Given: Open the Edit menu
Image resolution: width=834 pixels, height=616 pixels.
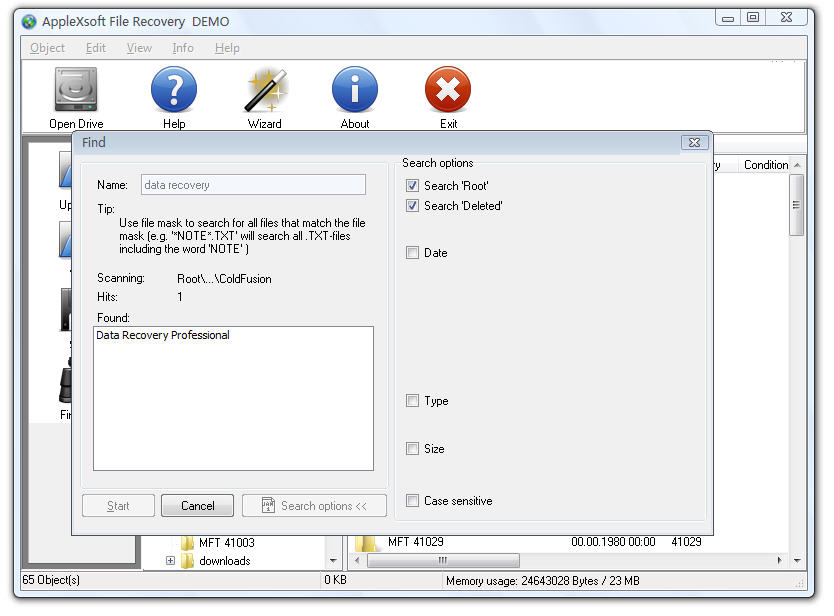Looking at the screenshot, I should coord(96,48).
